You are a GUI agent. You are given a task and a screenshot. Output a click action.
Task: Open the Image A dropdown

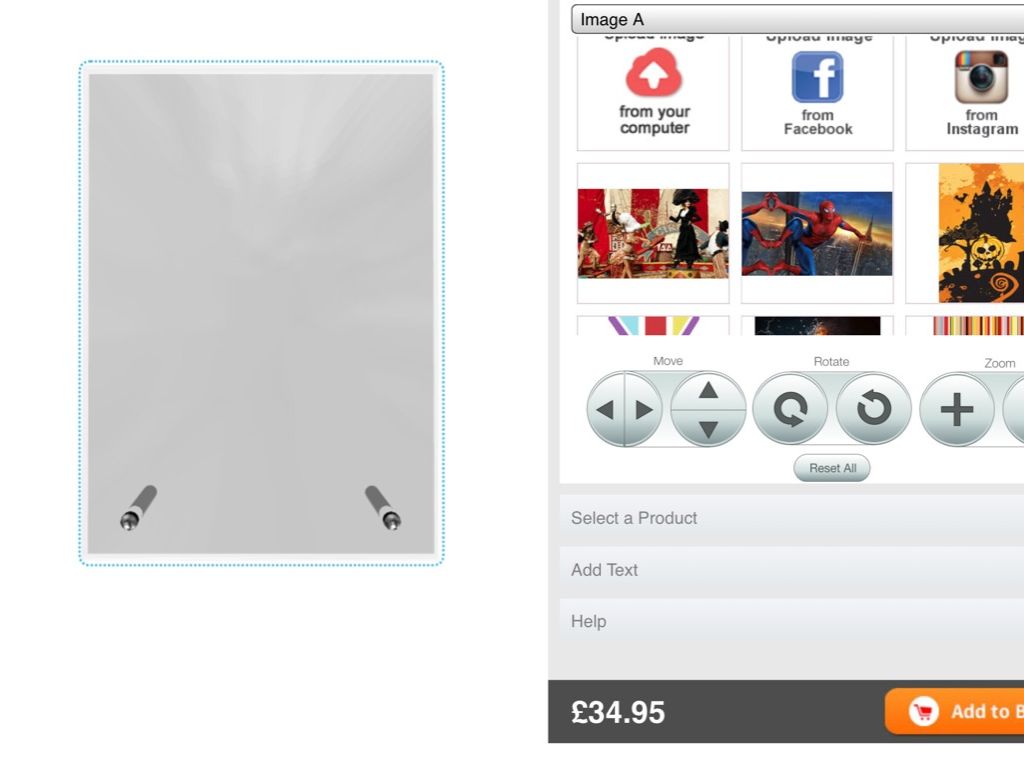click(x=797, y=20)
